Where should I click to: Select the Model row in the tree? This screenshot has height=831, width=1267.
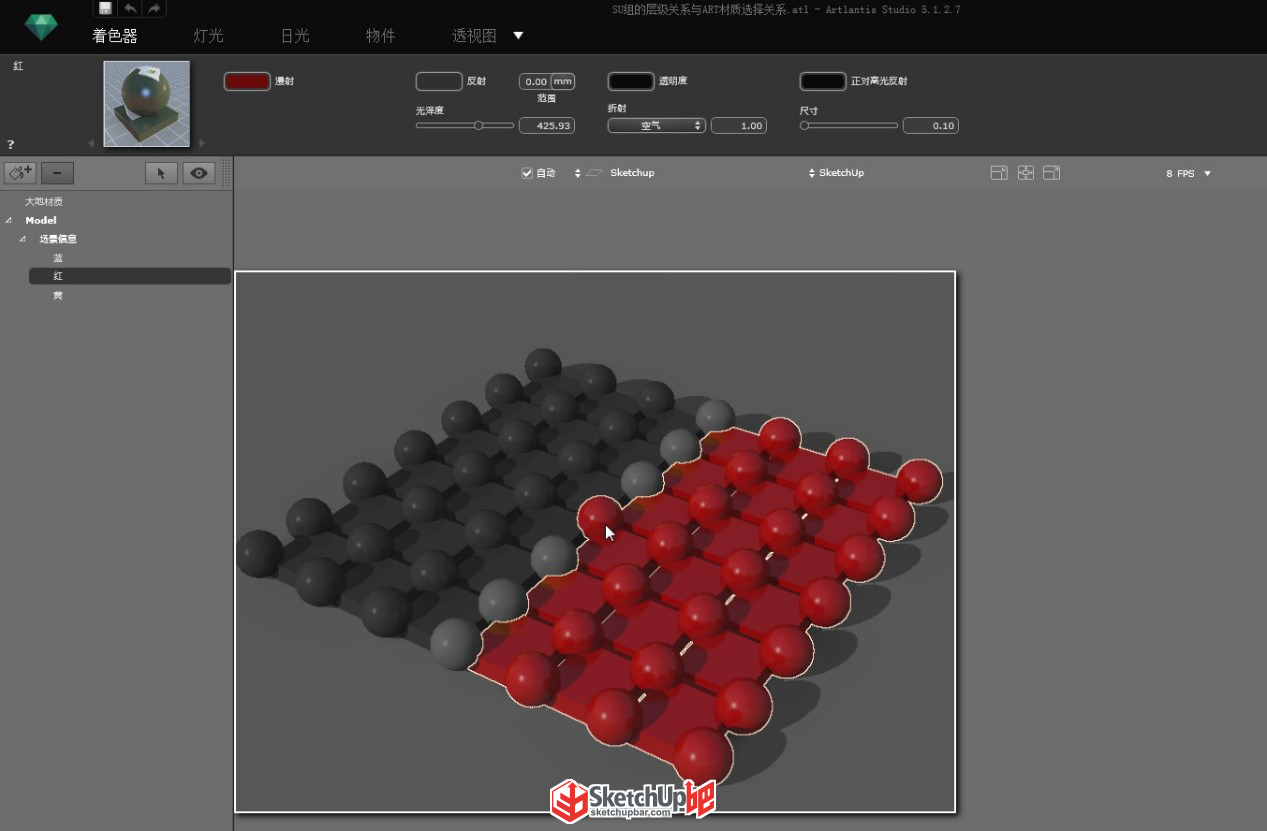tap(41, 220)
